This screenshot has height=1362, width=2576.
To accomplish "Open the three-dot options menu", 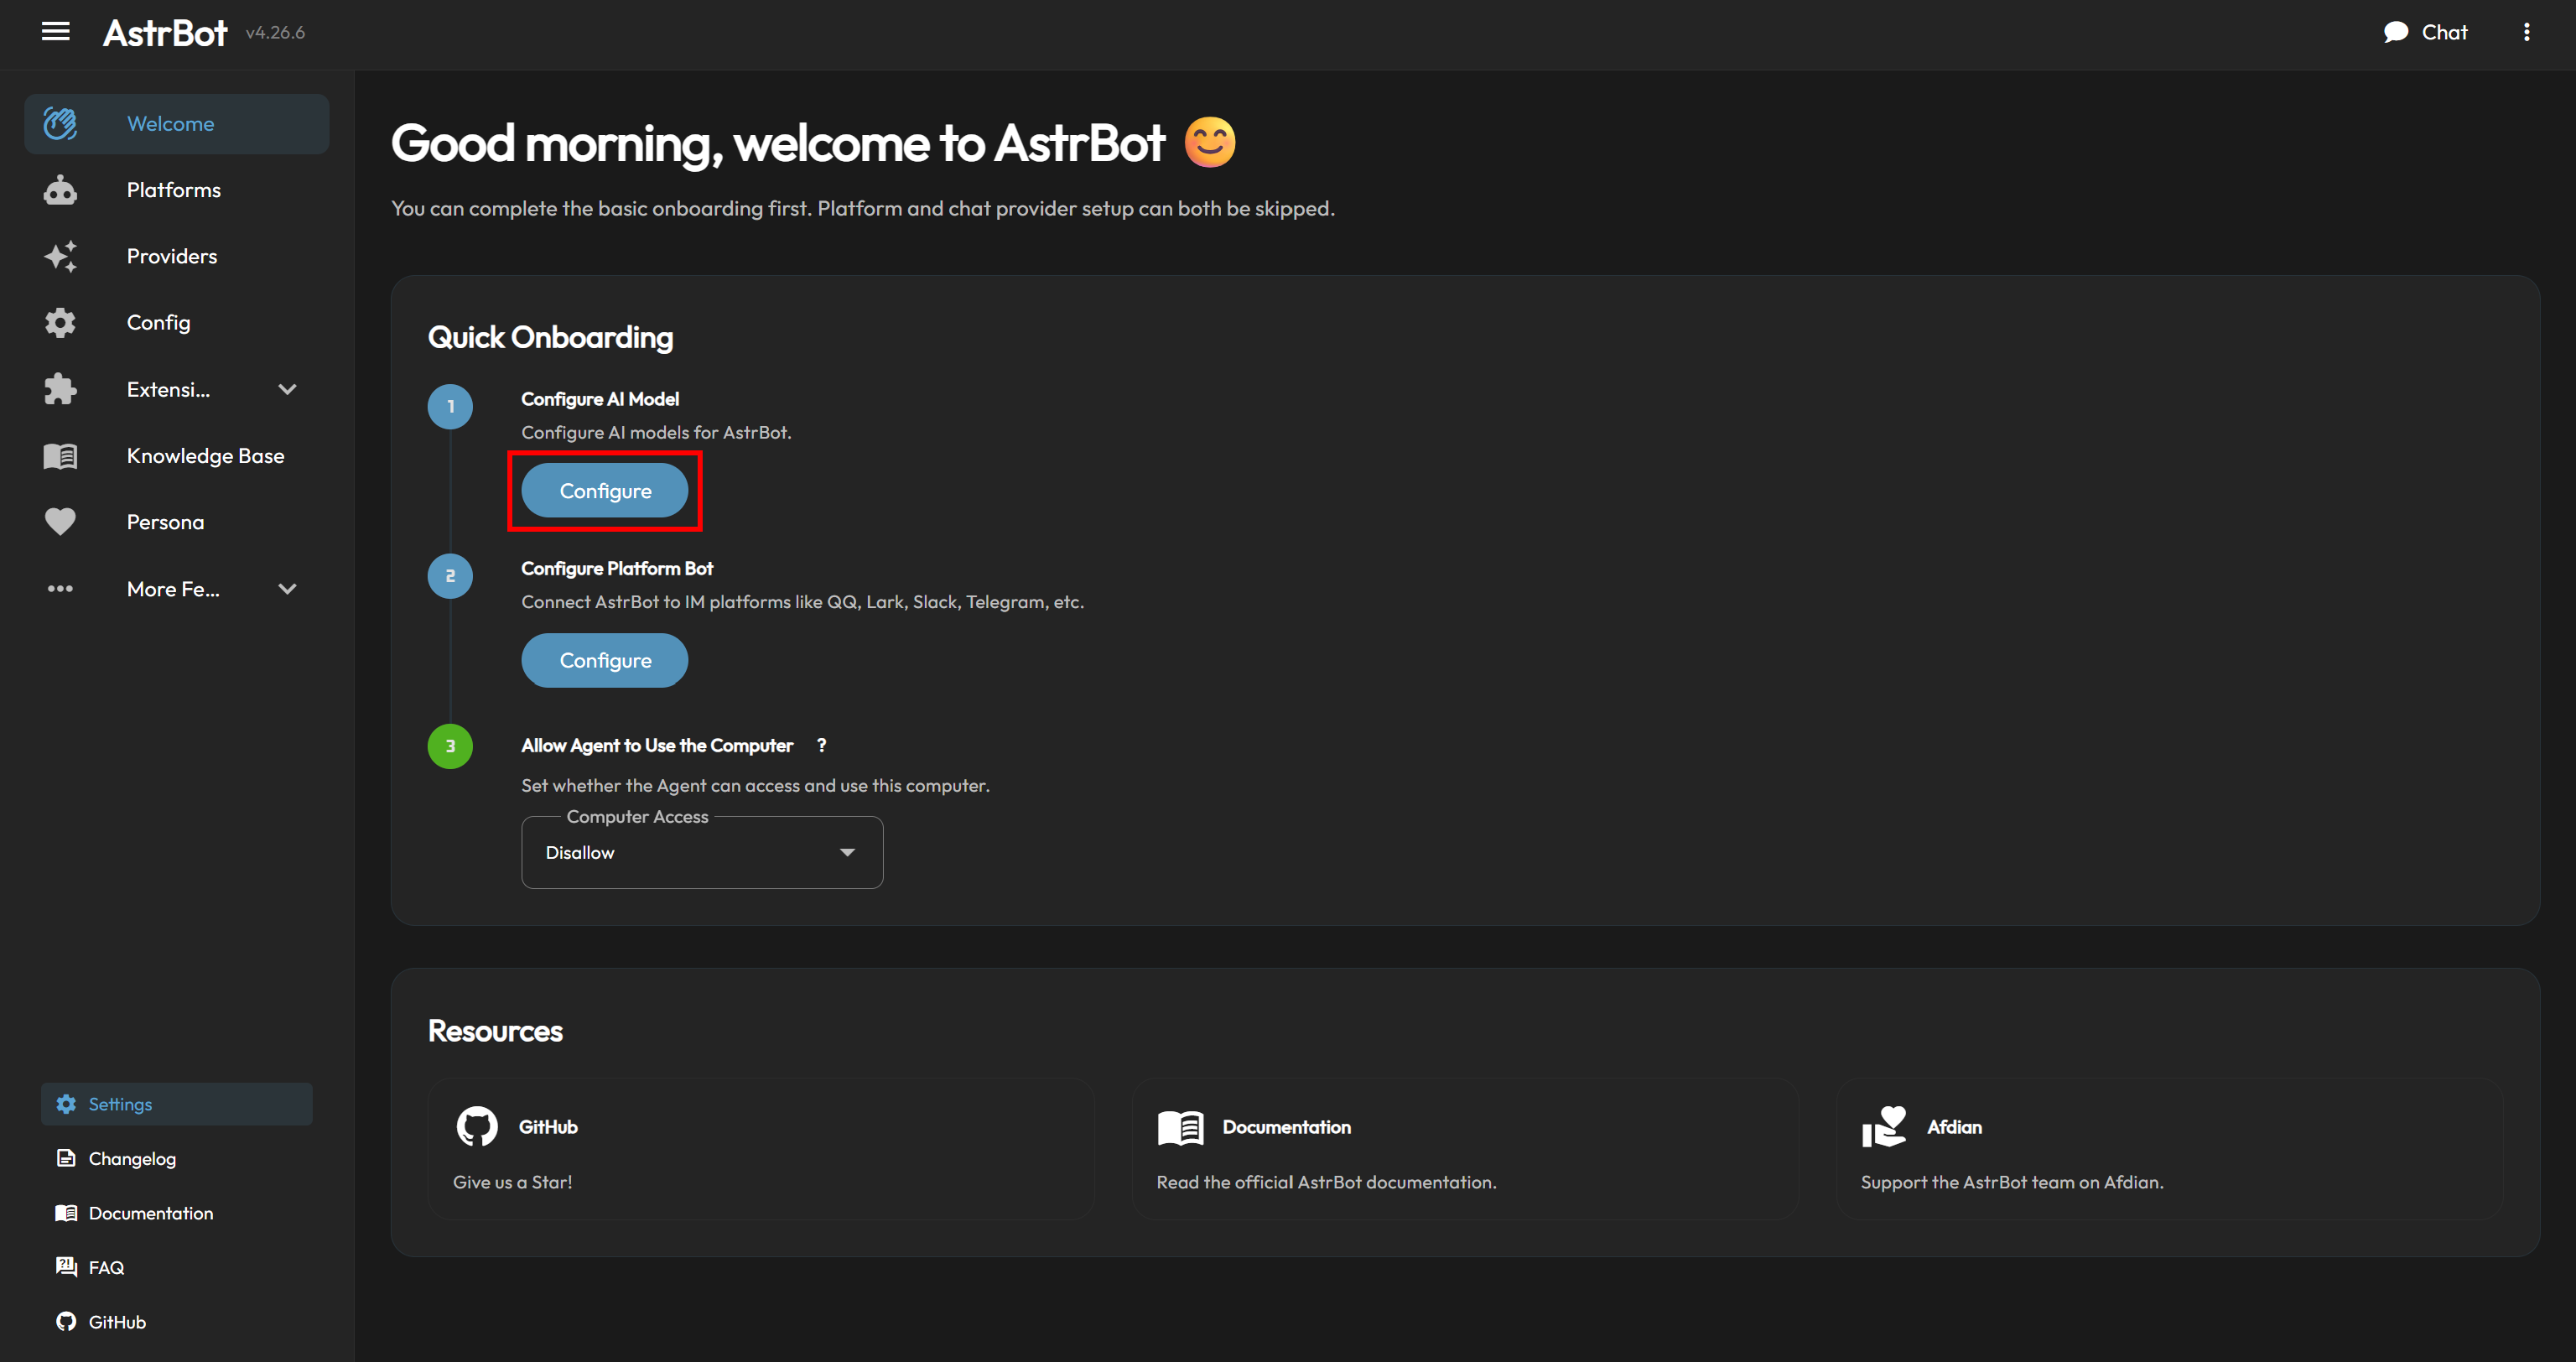I will 2526,32.
